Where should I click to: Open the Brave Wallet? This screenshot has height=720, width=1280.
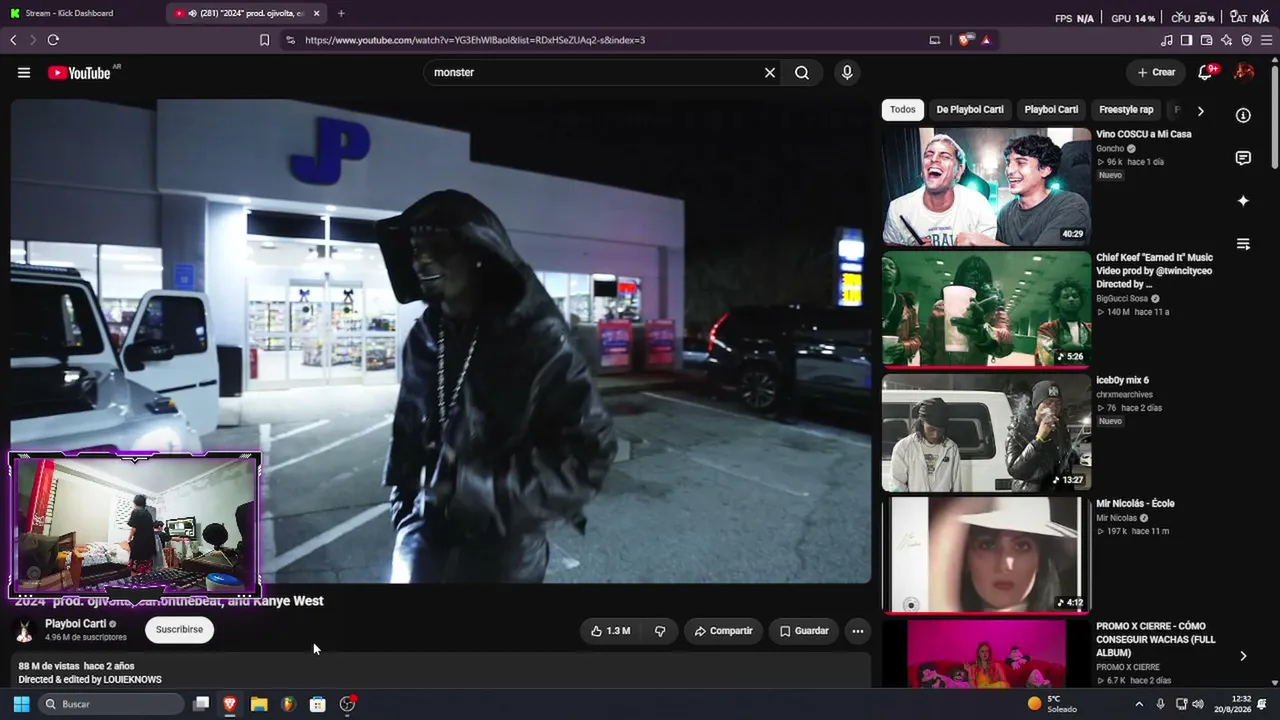pos(1206,40)
